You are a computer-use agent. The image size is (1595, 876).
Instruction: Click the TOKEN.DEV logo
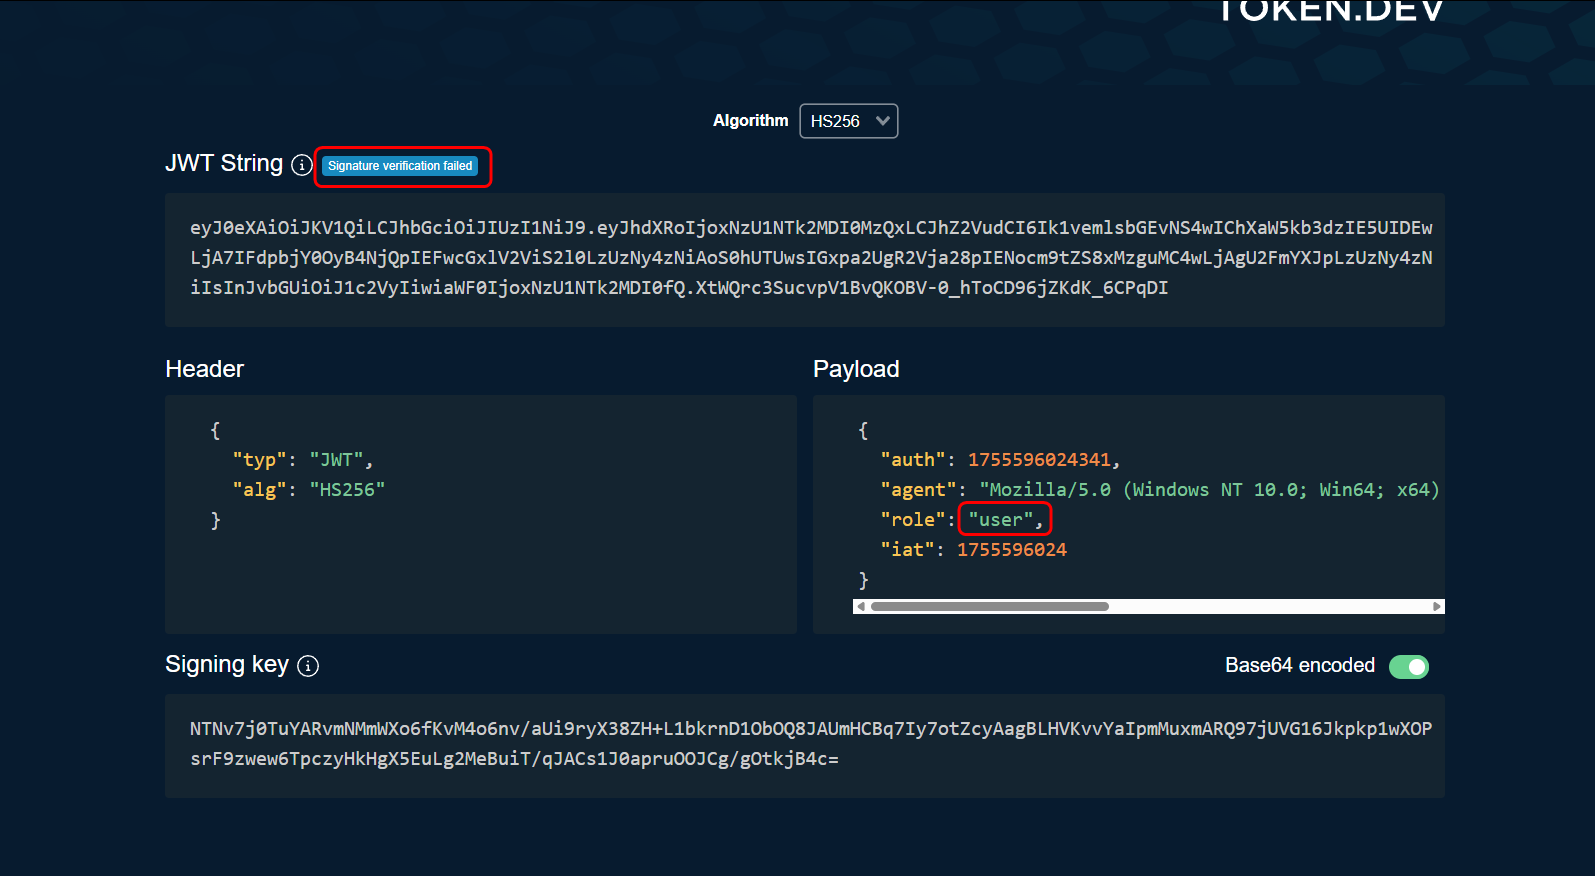click(x=1330, y=12)
